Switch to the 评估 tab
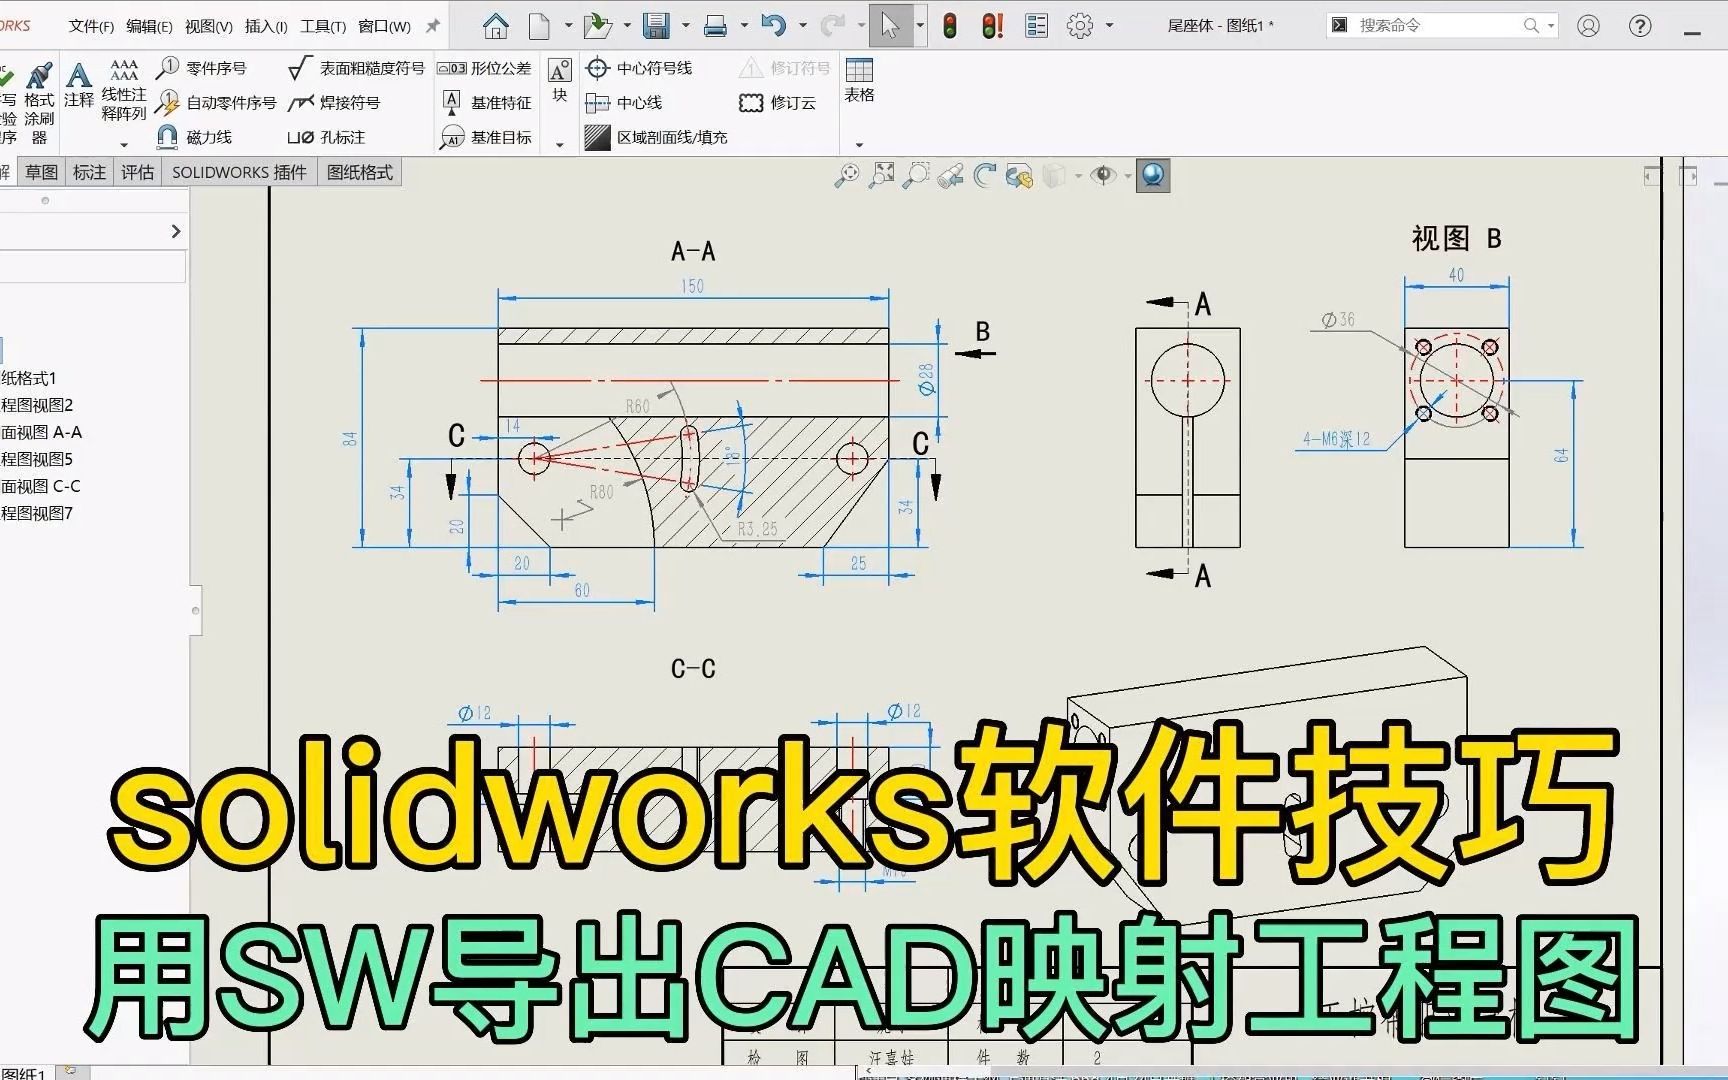Viewport: 1728px width, 1080px height. coord(137,172)
